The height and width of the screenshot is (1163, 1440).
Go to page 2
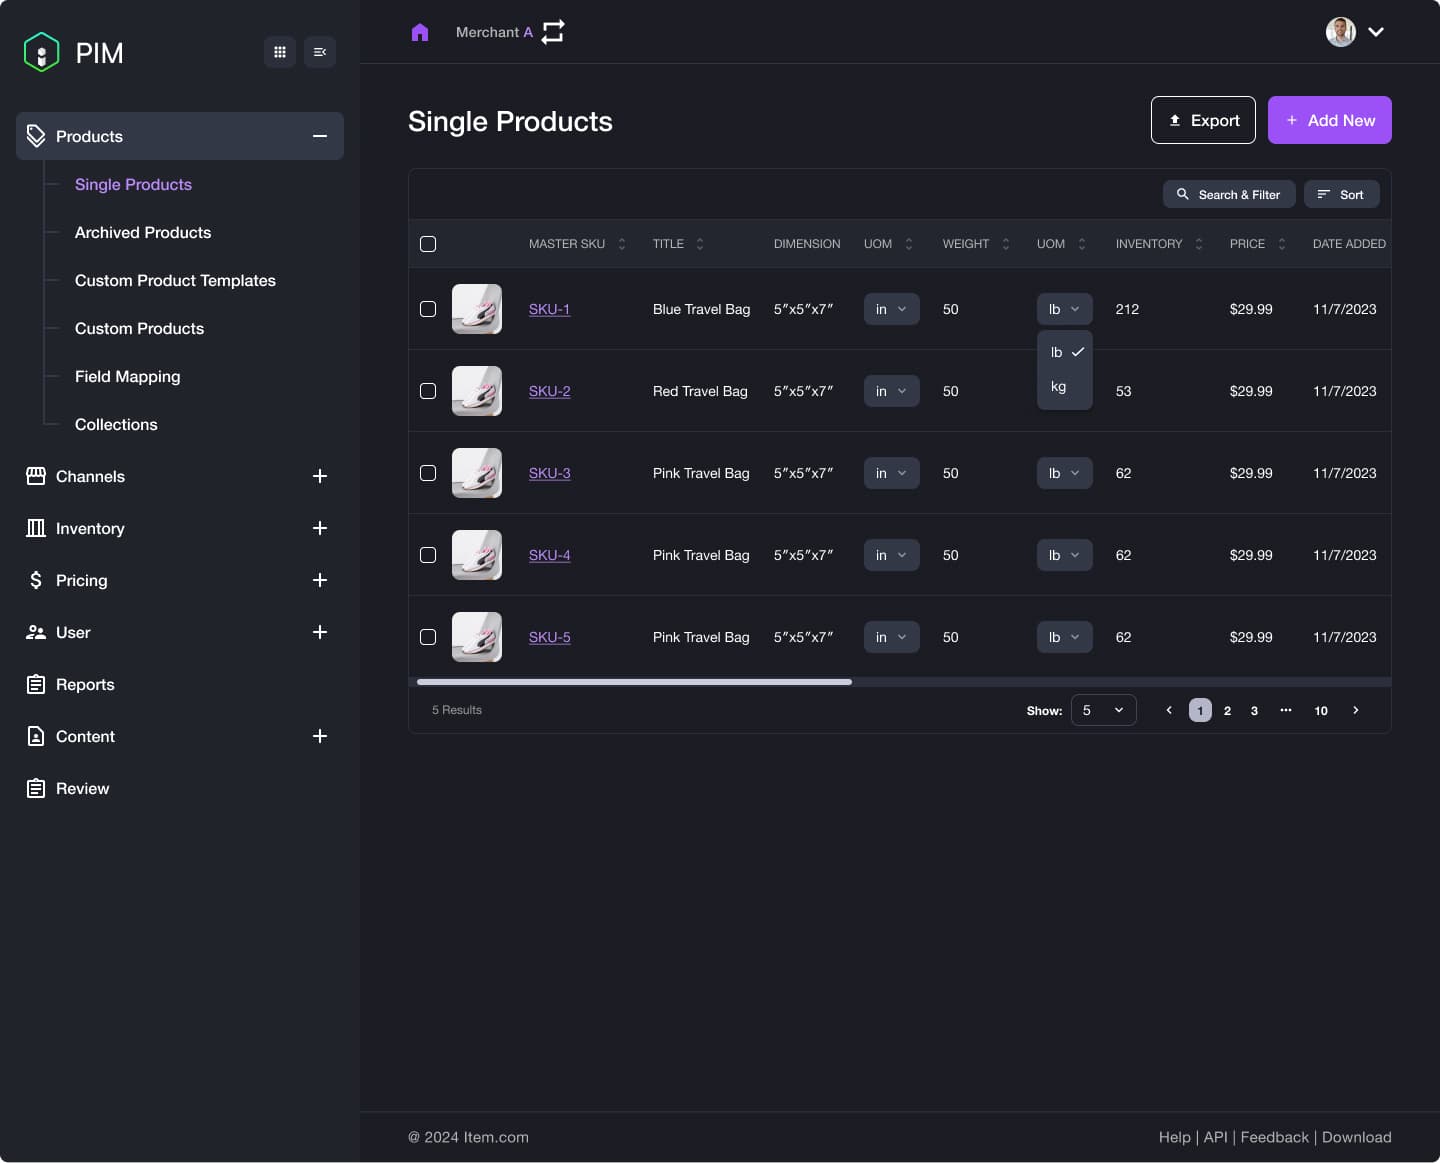click(x=1227, y=710)
